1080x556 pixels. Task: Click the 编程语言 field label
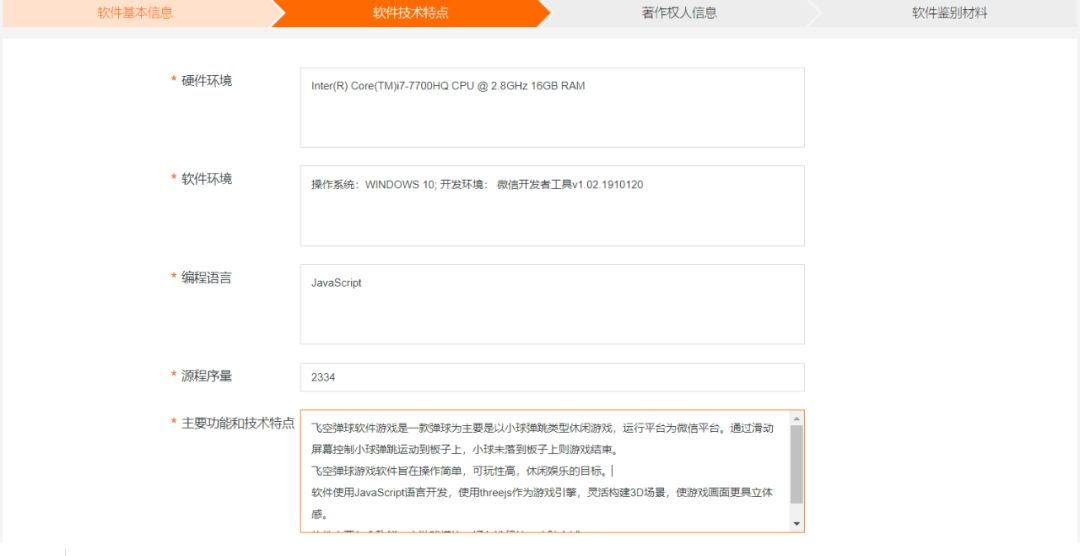click(x=207, y=278)
